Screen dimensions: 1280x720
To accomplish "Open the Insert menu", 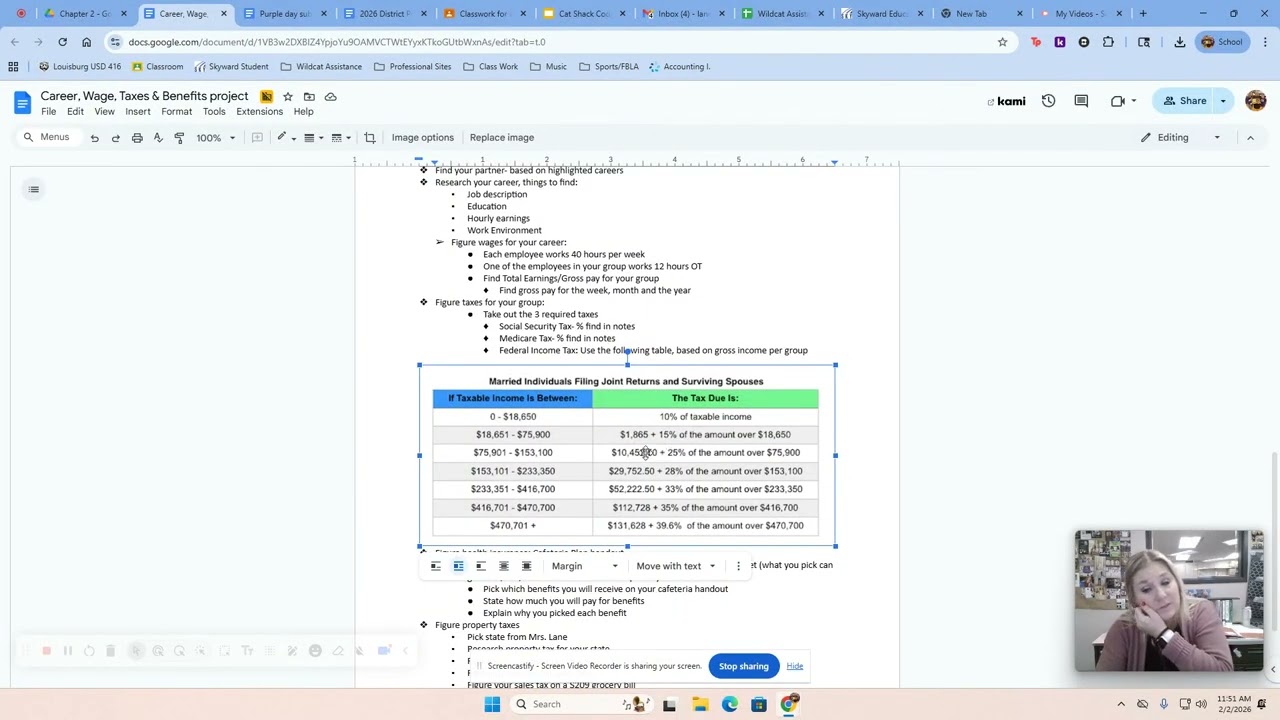I will click(138, 112).
